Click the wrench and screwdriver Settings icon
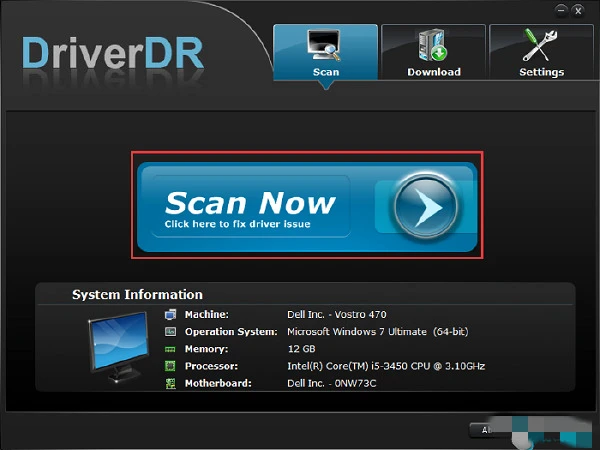 (x=541, y=45)
